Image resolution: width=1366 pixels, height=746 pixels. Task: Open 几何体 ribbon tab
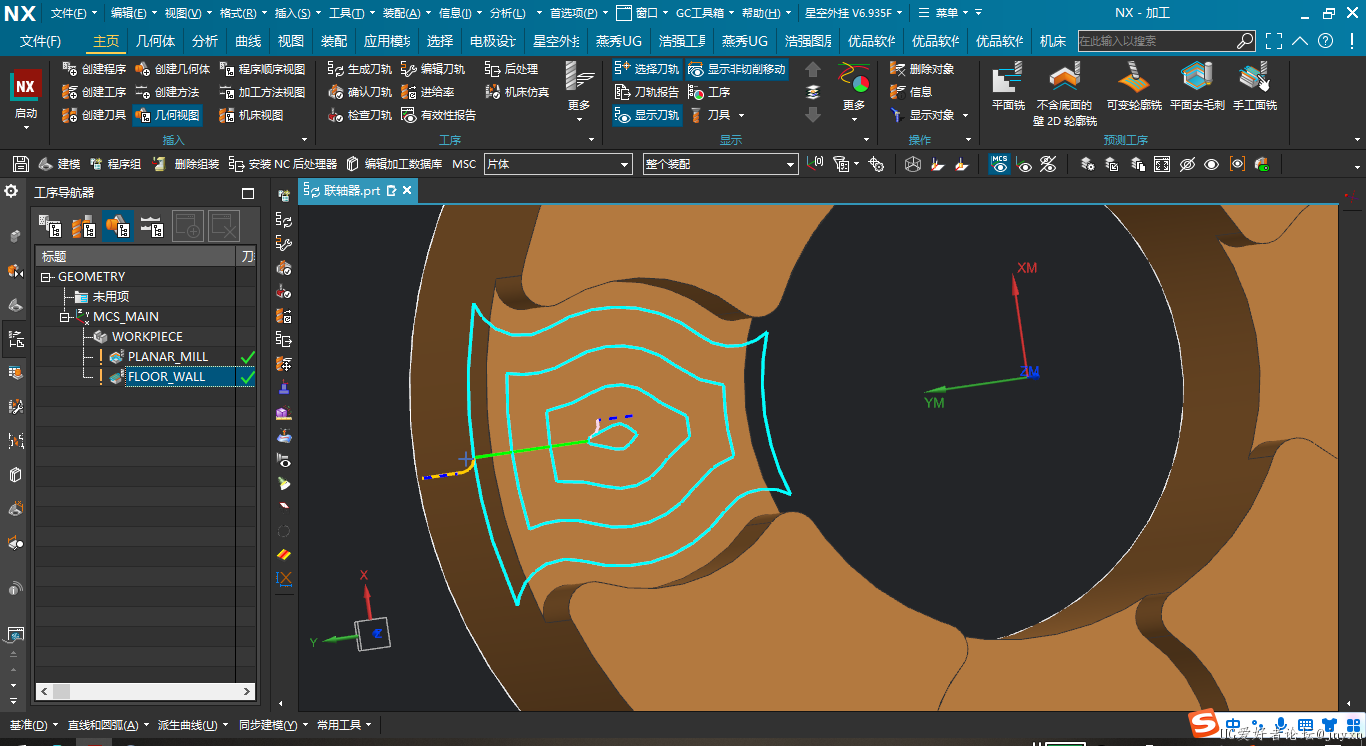point(155,41)
